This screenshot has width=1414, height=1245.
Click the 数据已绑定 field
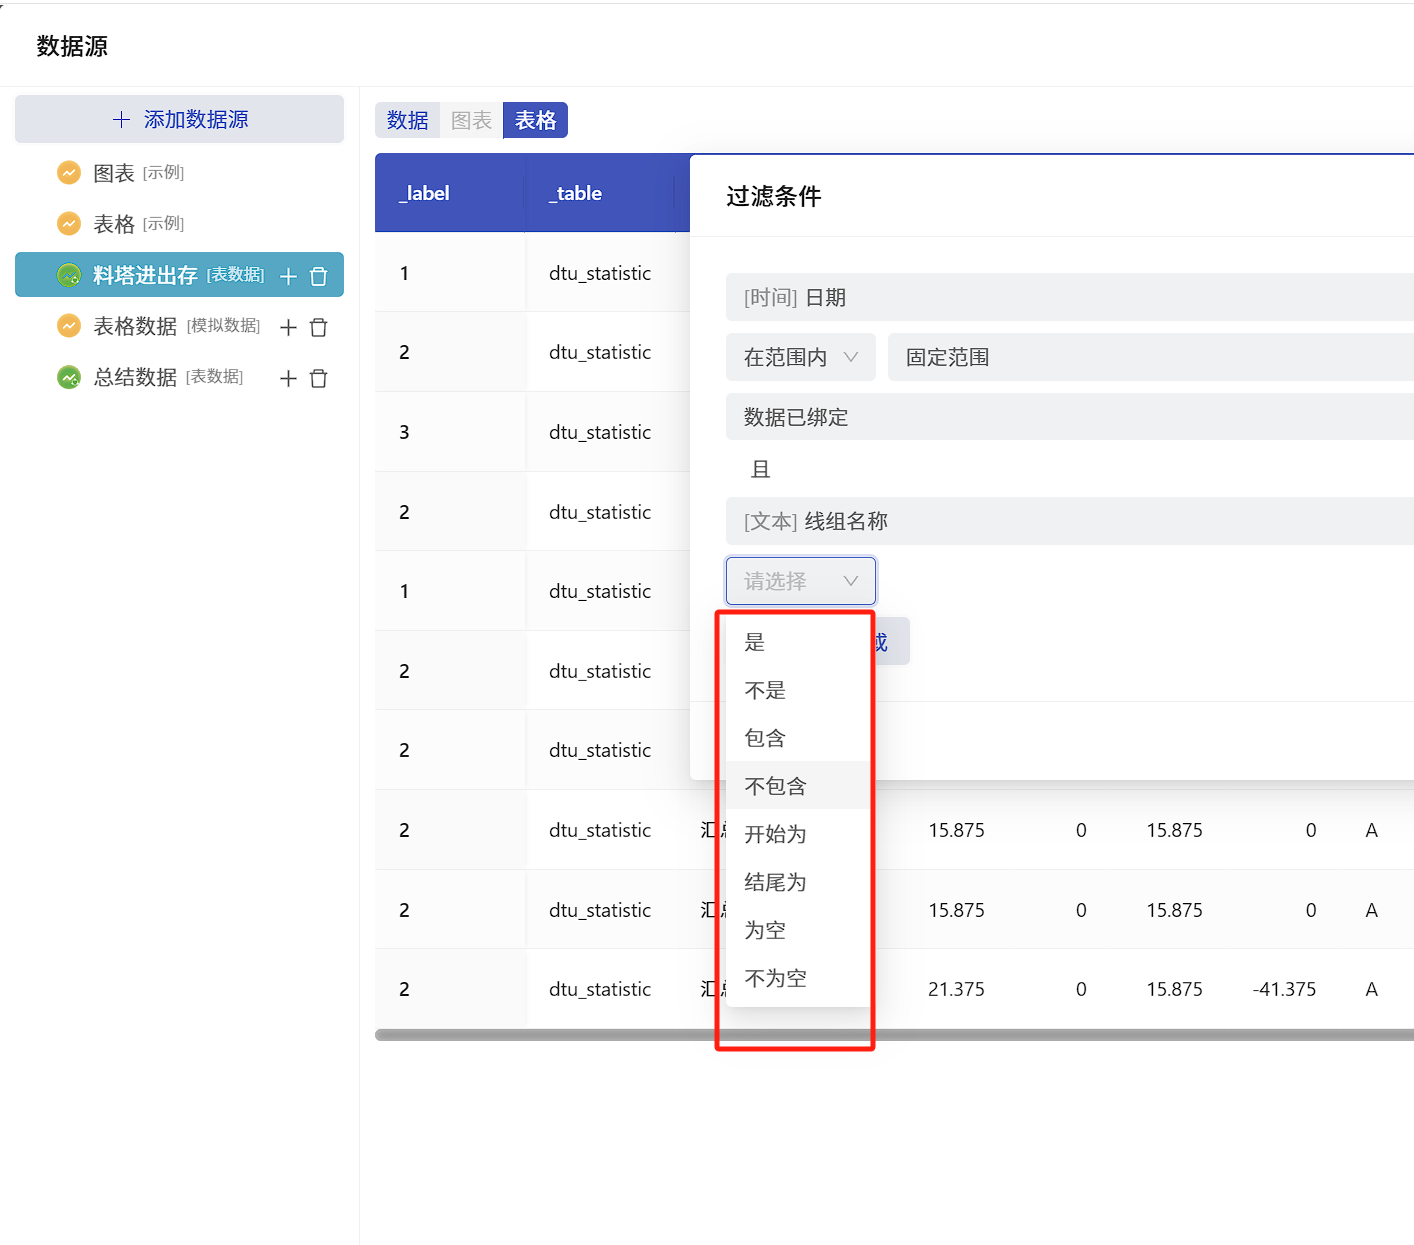(1070, 417)
